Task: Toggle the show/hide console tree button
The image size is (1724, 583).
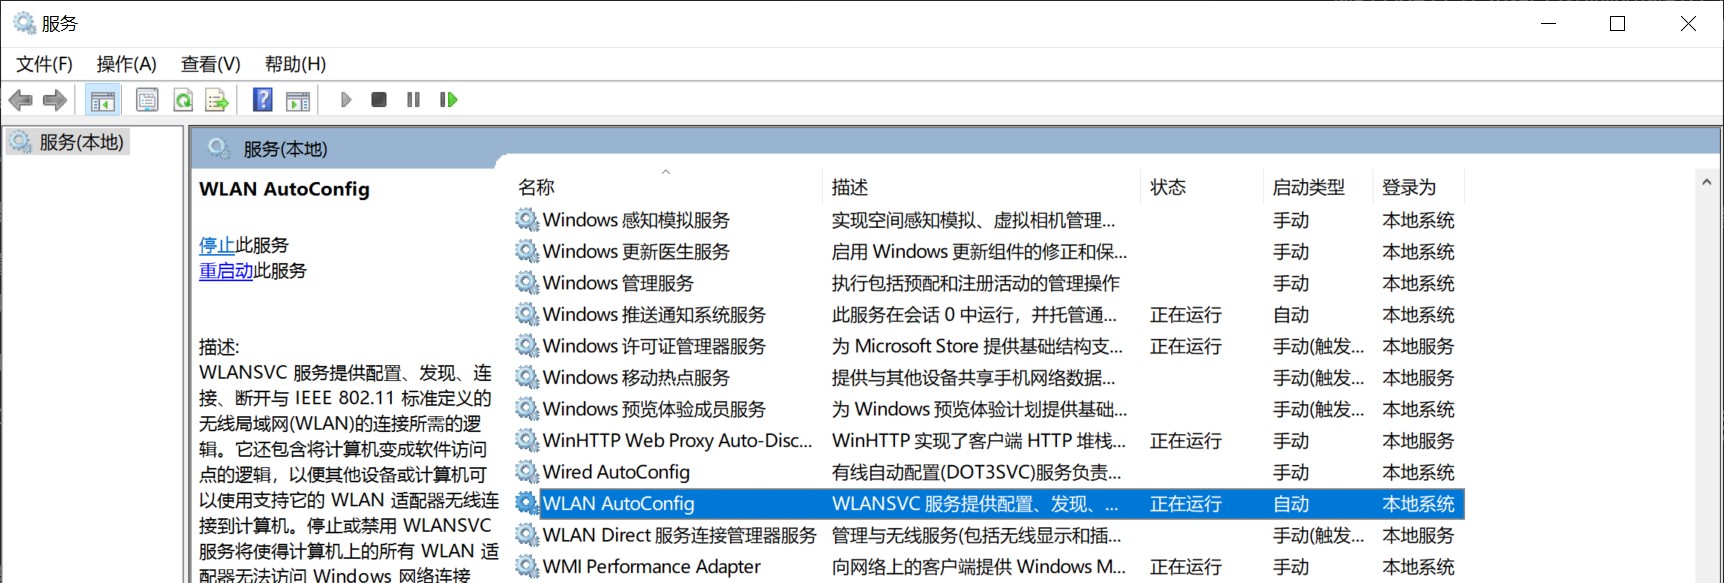Action: pyautogui.click(x=102, y=100)
